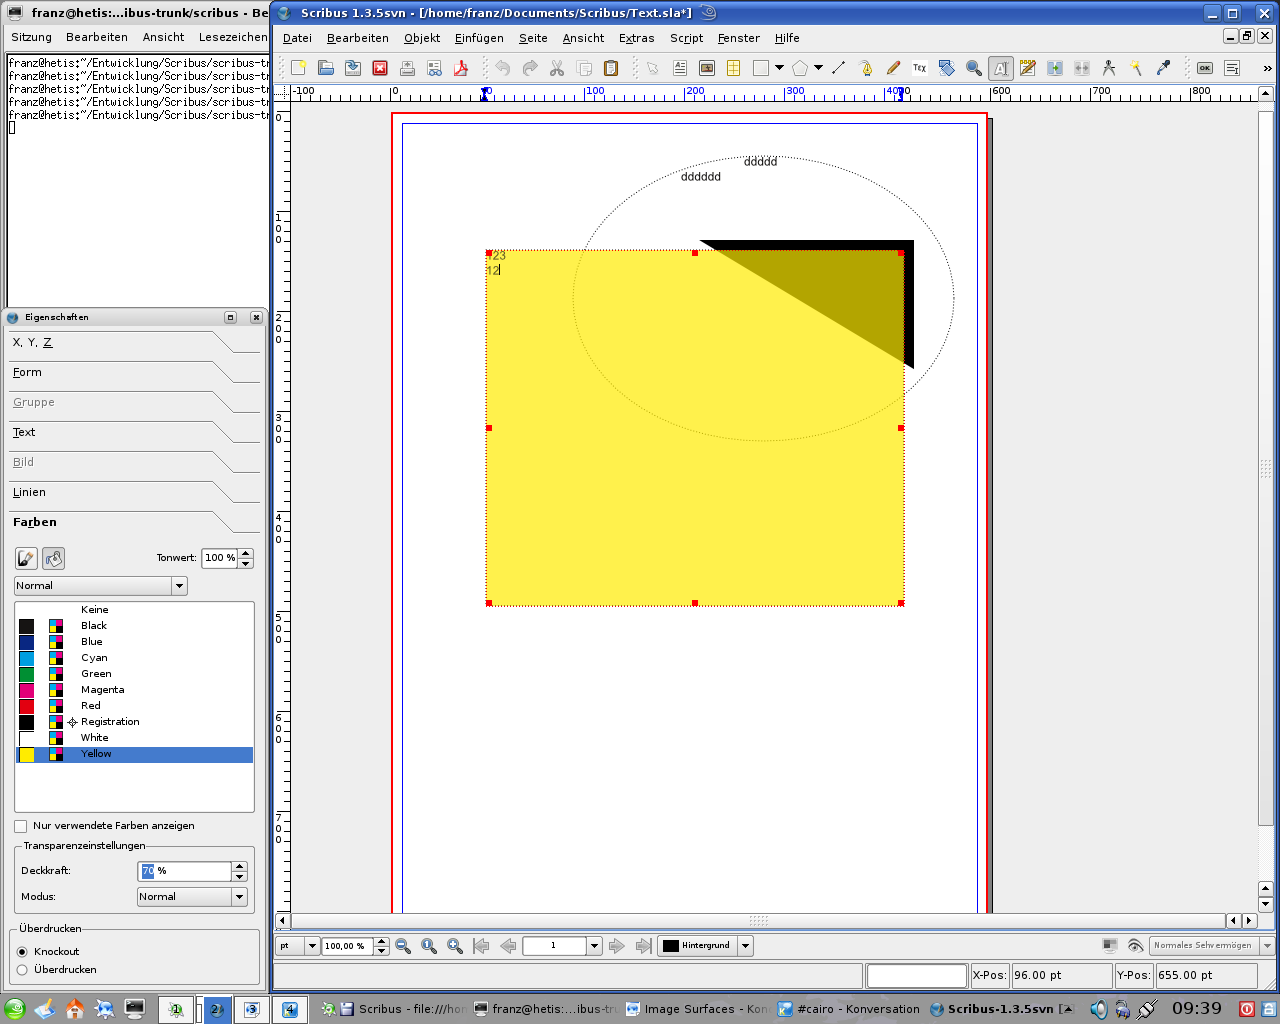
Task: Choose Magenta from the color list
Action: tap(103, 690)
